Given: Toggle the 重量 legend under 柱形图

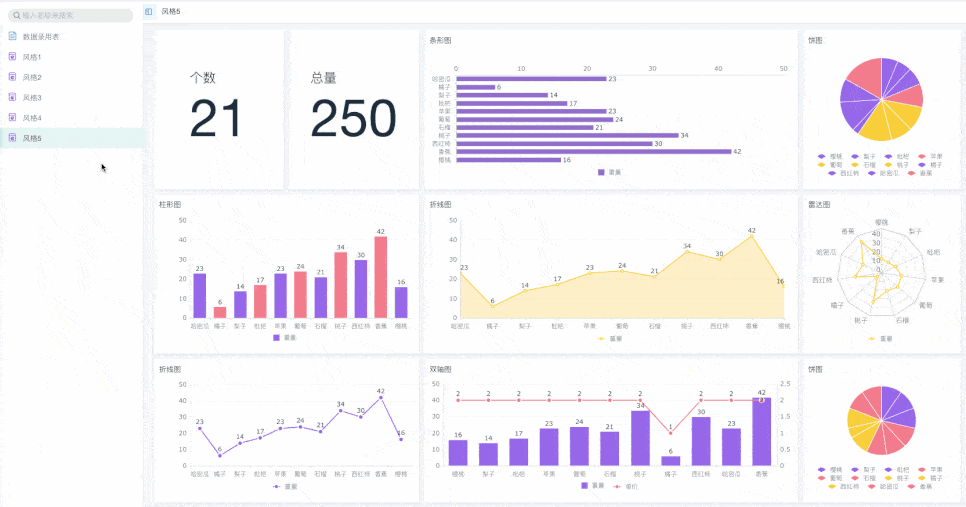Looking at the screenshot, I should pos(285,338).
